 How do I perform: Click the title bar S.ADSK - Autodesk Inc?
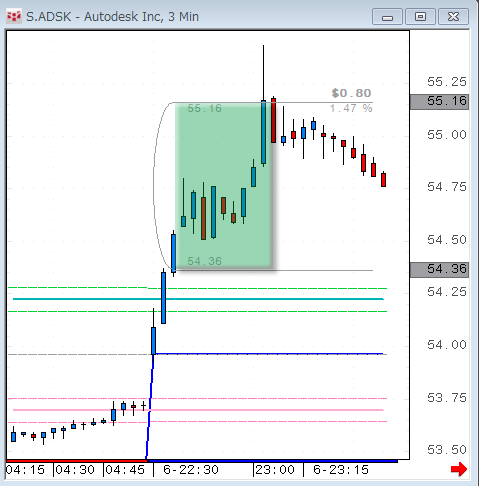112,17
